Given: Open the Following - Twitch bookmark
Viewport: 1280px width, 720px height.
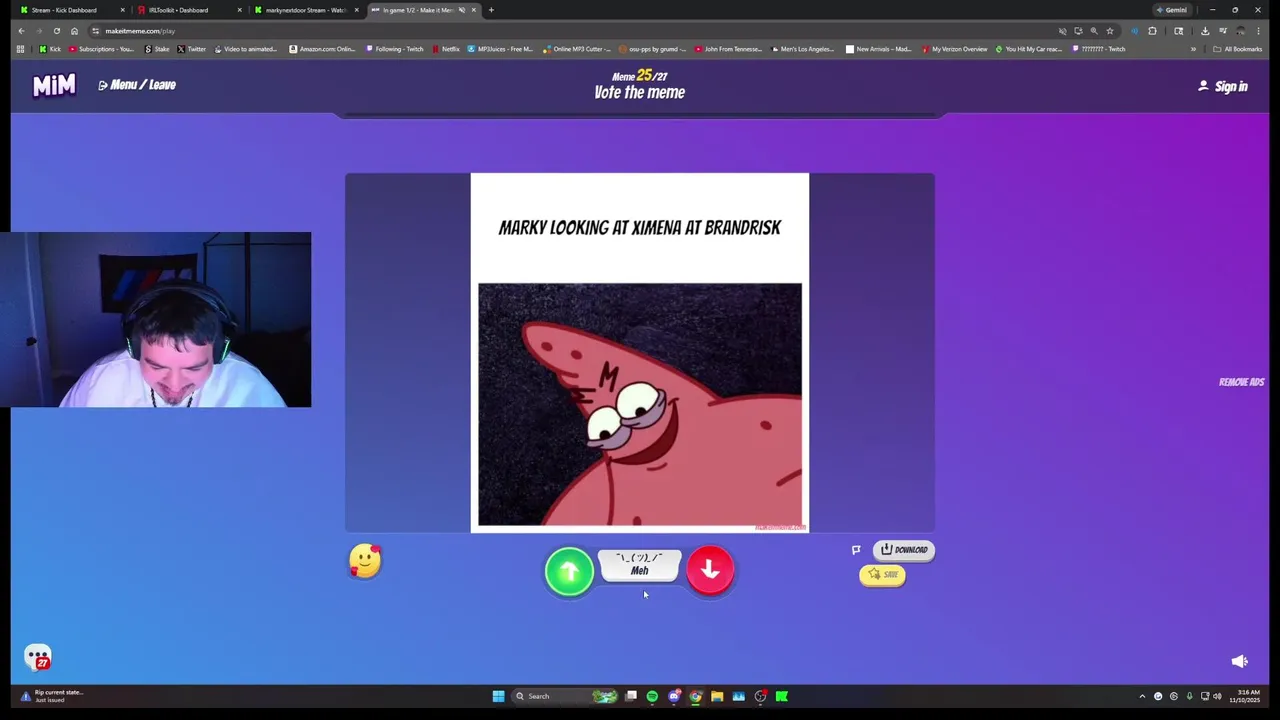Looking at the screenshot, I should [x=396, y=49].
